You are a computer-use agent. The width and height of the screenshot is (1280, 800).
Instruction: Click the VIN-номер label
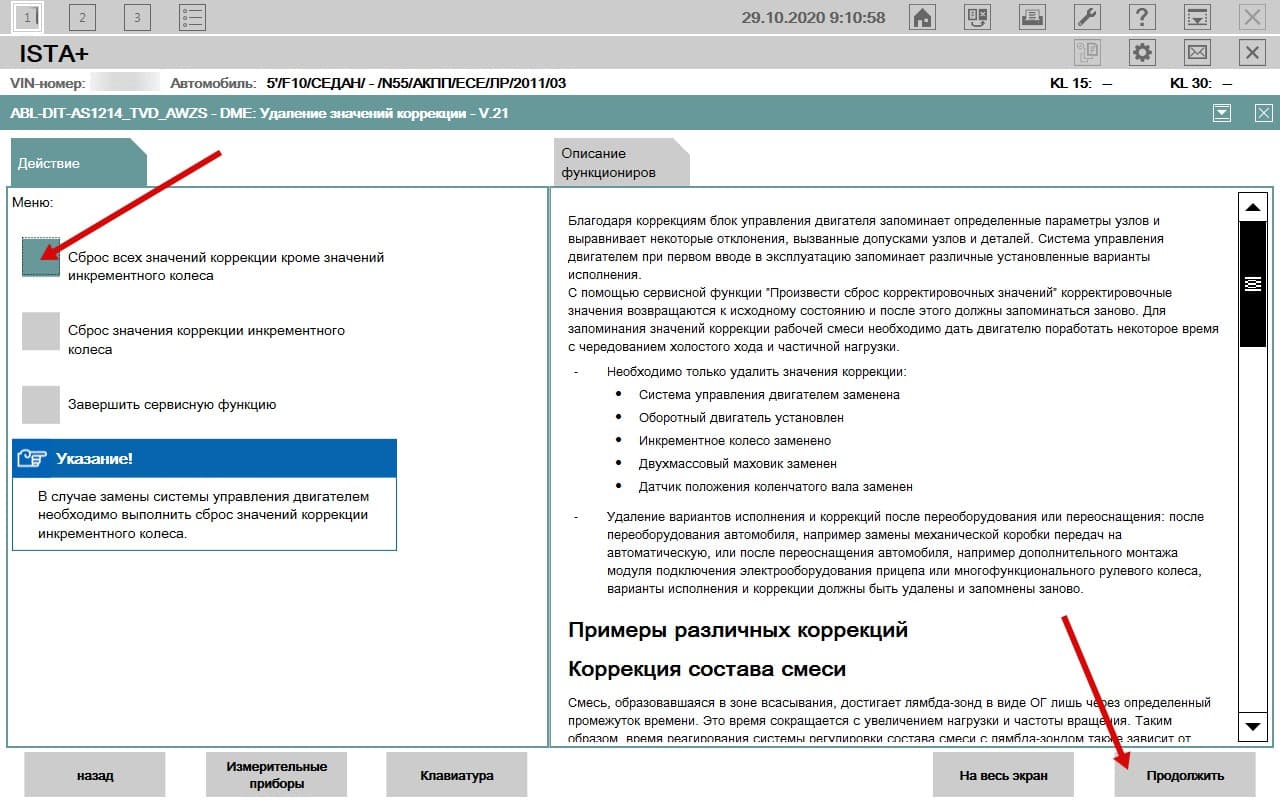click(x=47, y=83)
